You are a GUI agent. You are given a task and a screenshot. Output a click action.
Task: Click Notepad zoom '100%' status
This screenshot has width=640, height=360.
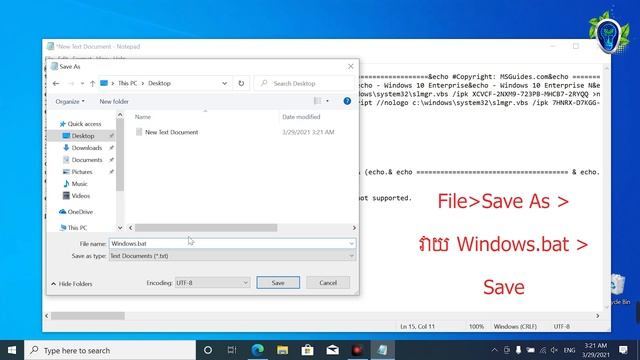476,327
